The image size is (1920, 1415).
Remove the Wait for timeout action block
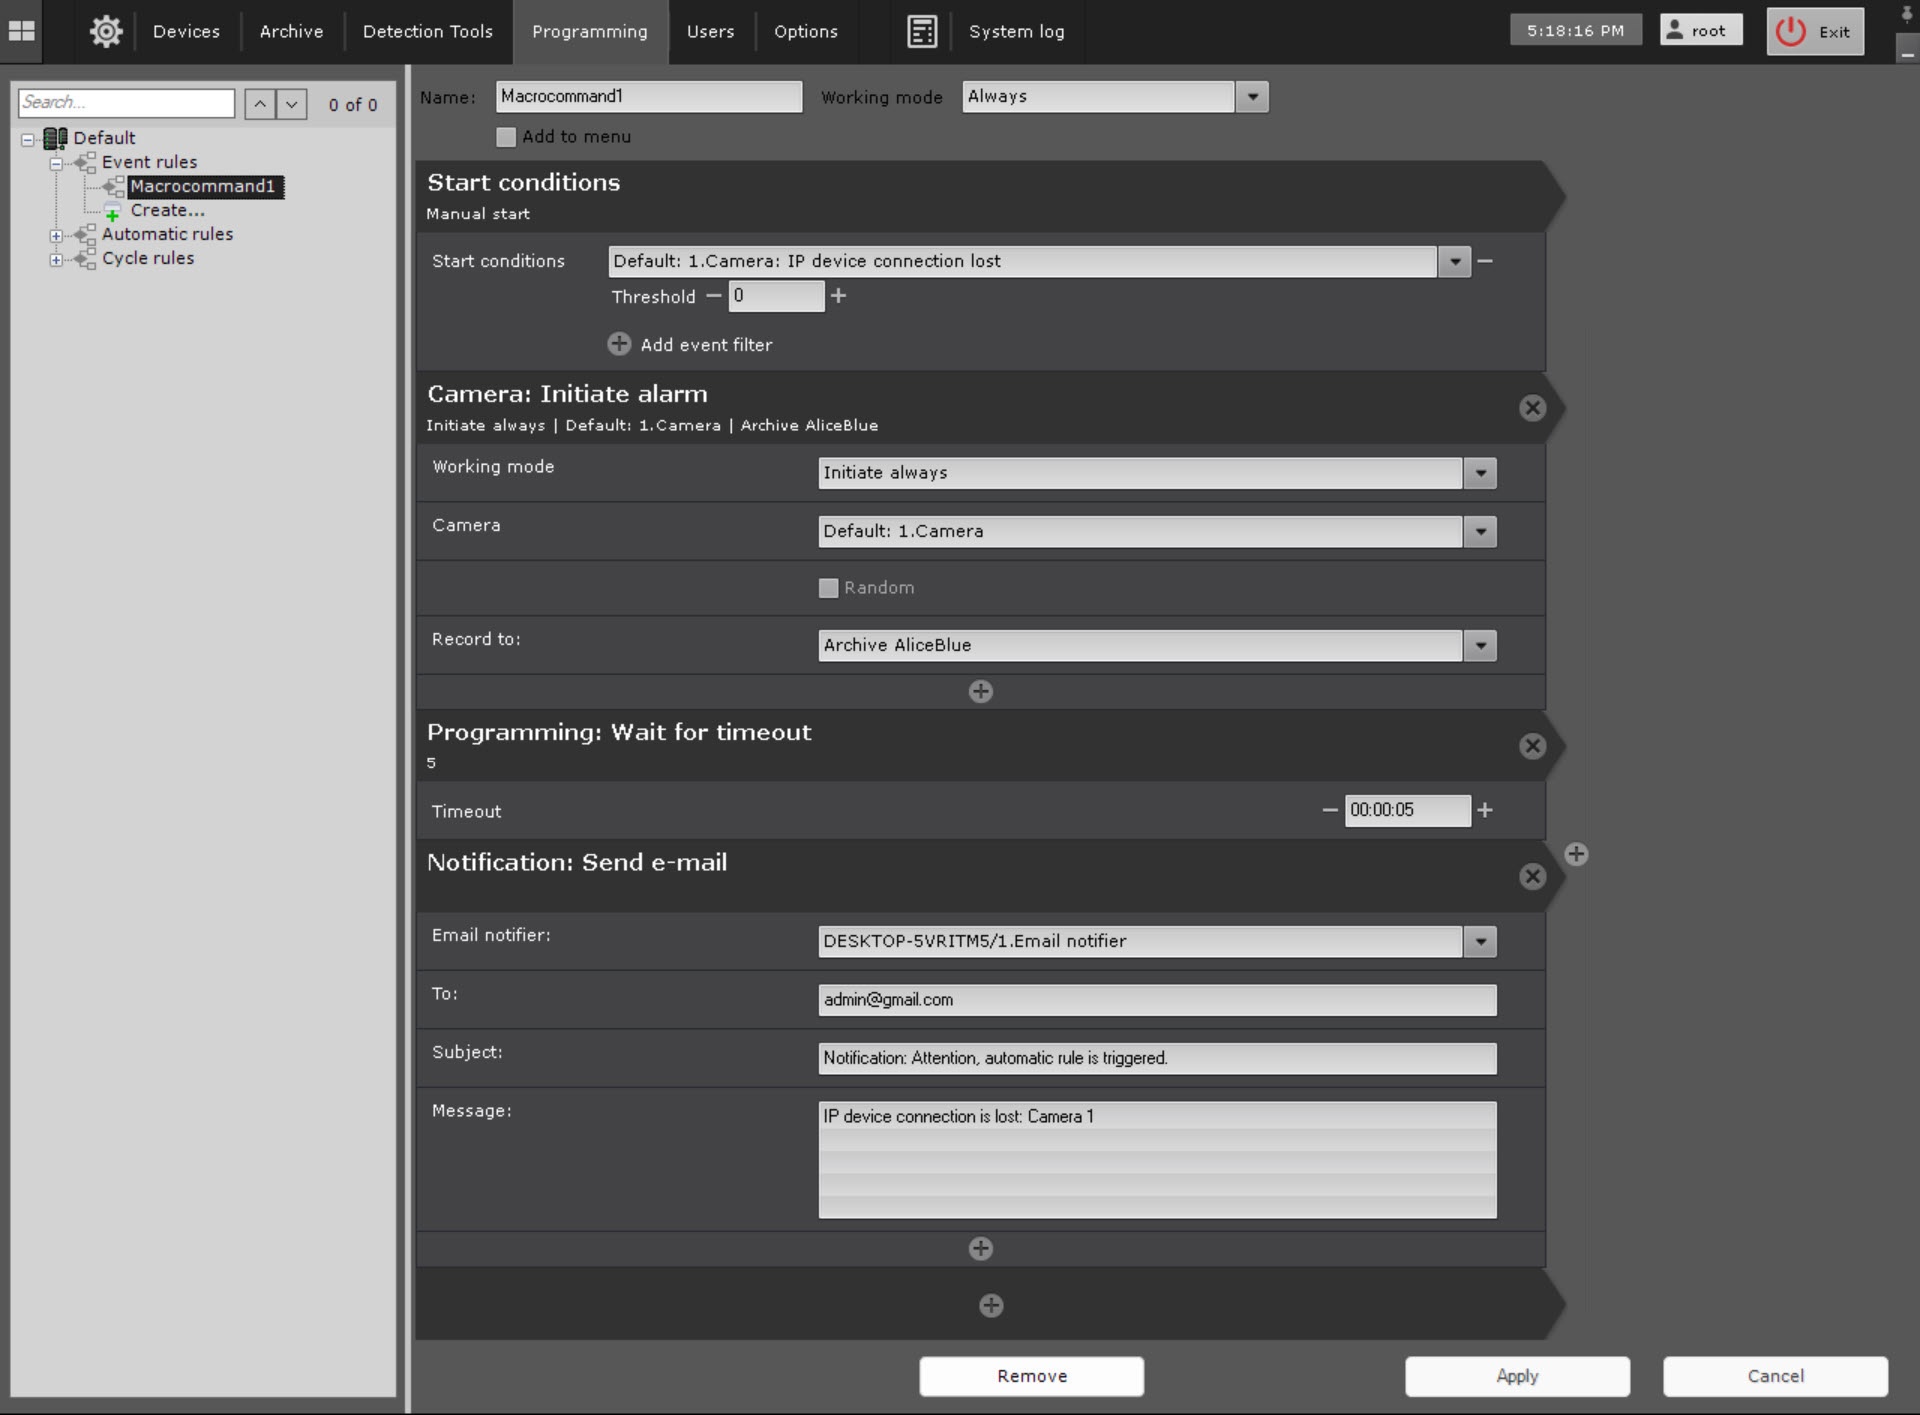[1532, 746]
